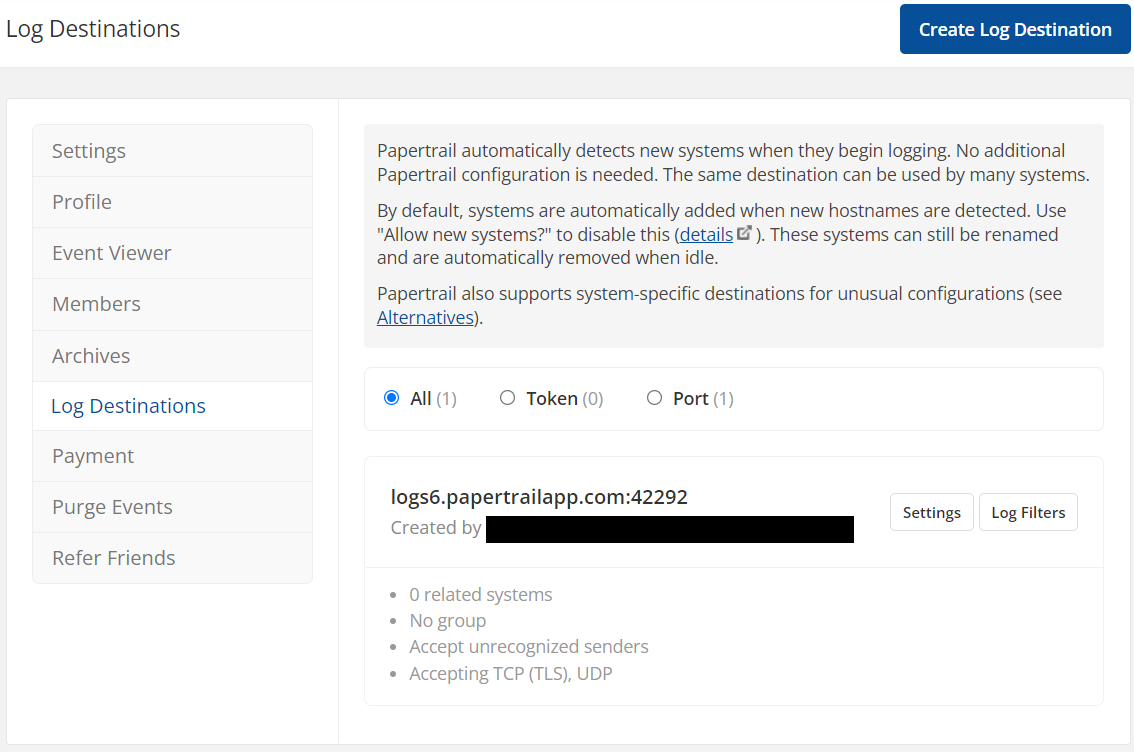Go to Purge Events in the sidebar

tap(172, 507)
